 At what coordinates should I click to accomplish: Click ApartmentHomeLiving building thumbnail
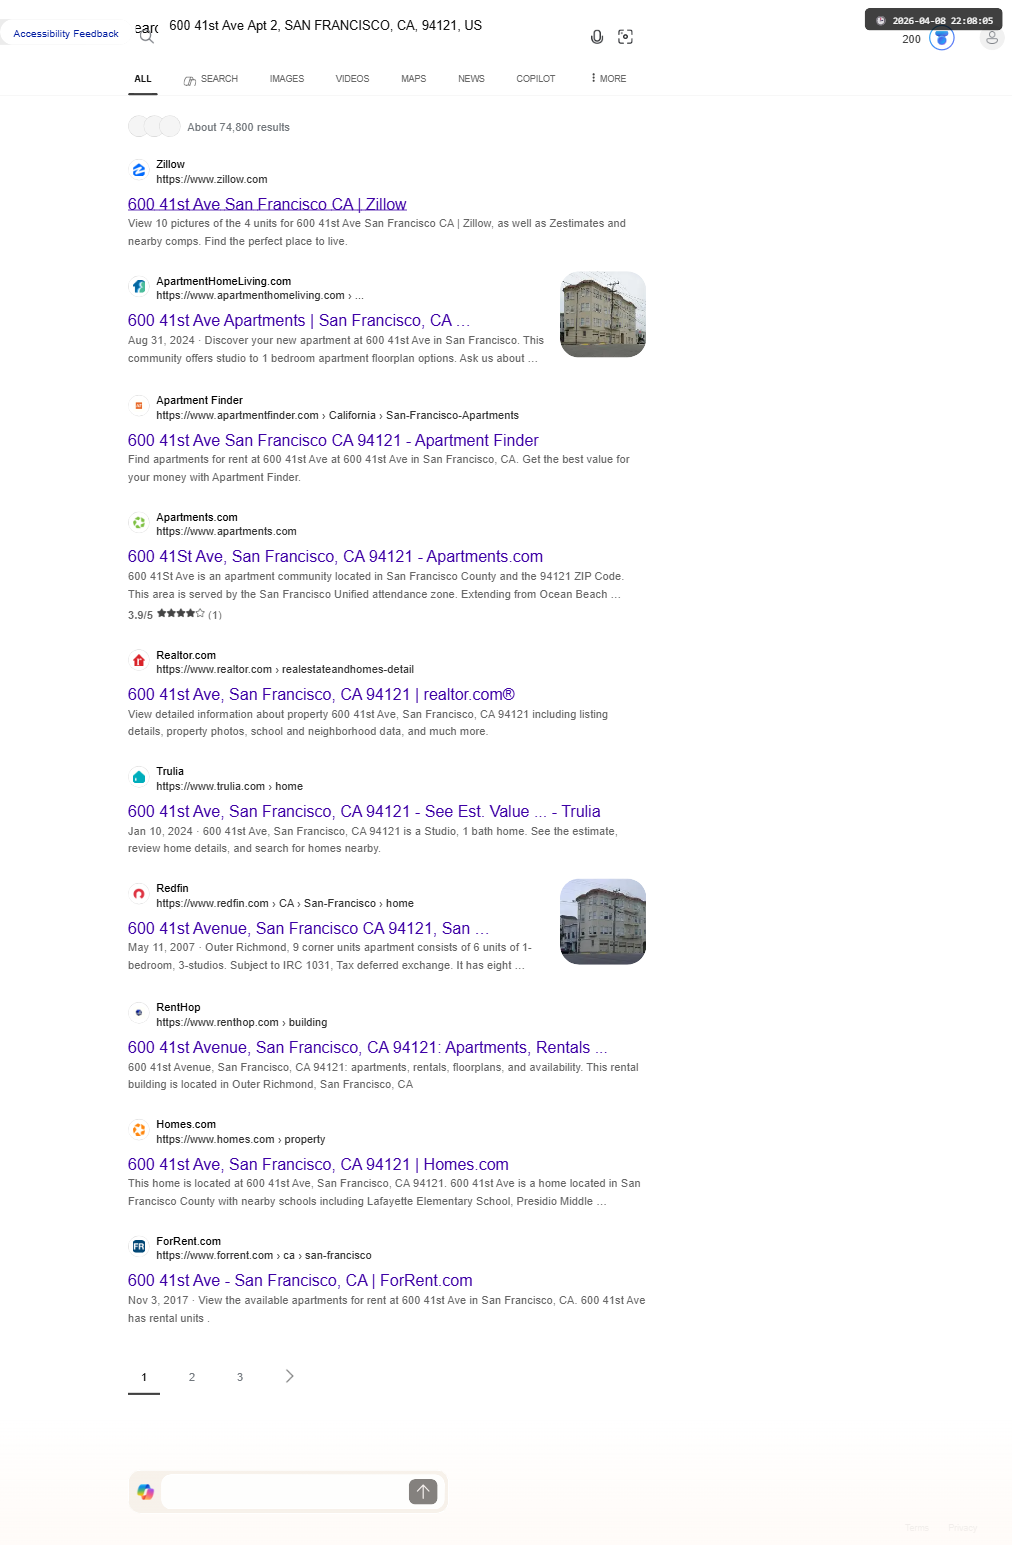[x=603, y=314]
